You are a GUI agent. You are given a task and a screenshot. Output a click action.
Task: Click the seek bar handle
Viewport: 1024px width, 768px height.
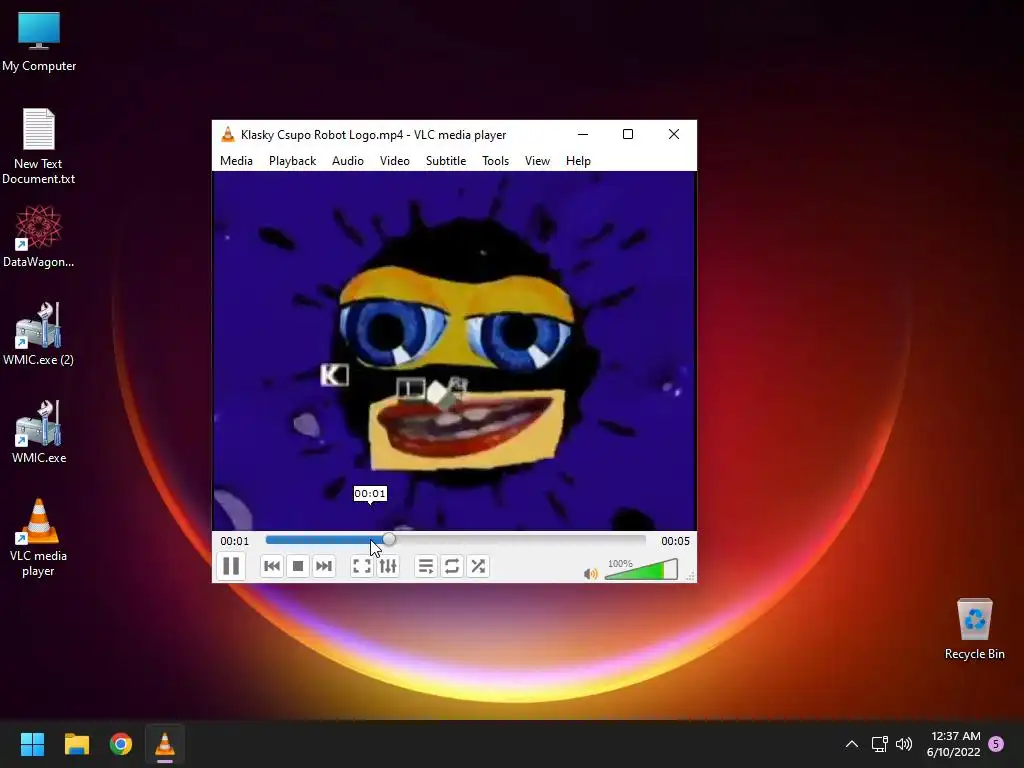tap(389, 539)
